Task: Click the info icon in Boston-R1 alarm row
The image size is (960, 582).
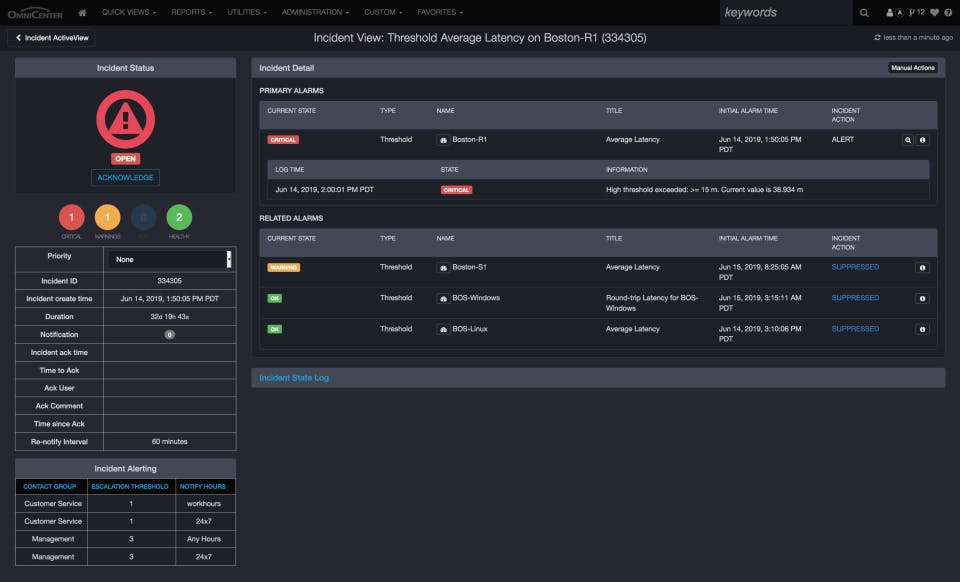Action: pos(923,140)
